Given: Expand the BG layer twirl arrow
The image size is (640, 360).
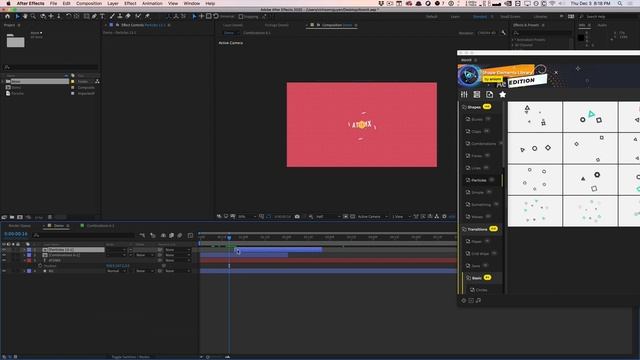Looking at the screenshot, I should click(24, 271).
